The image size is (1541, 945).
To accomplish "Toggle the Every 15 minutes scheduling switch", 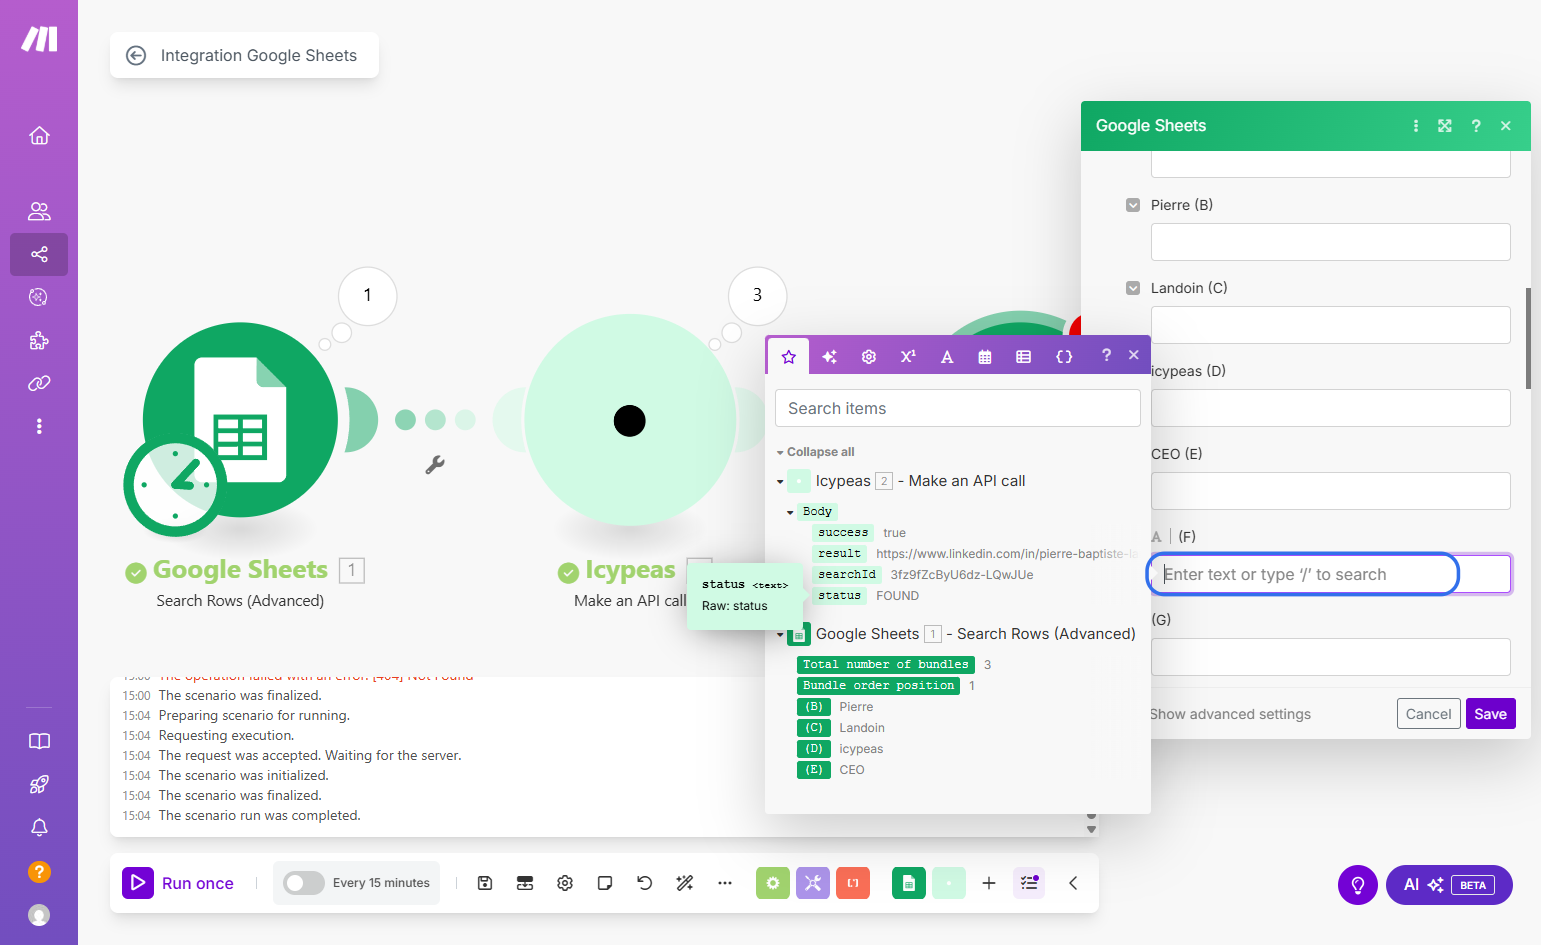I will coord(304,883).
